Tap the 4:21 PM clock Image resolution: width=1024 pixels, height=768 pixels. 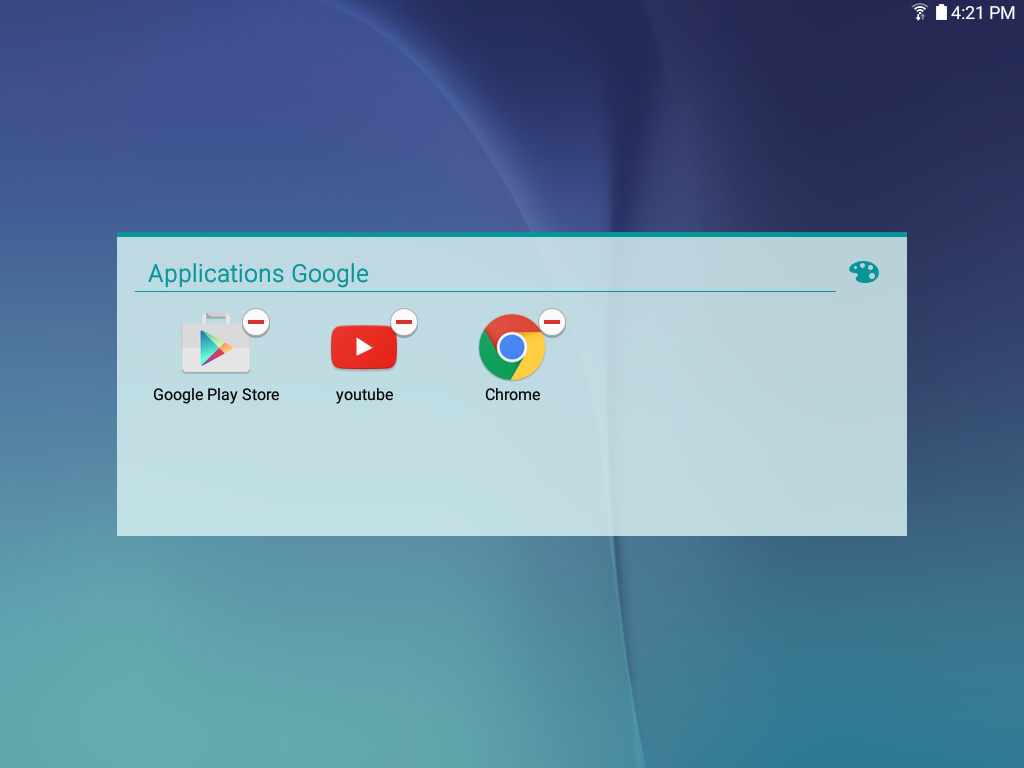click(983, 12)
